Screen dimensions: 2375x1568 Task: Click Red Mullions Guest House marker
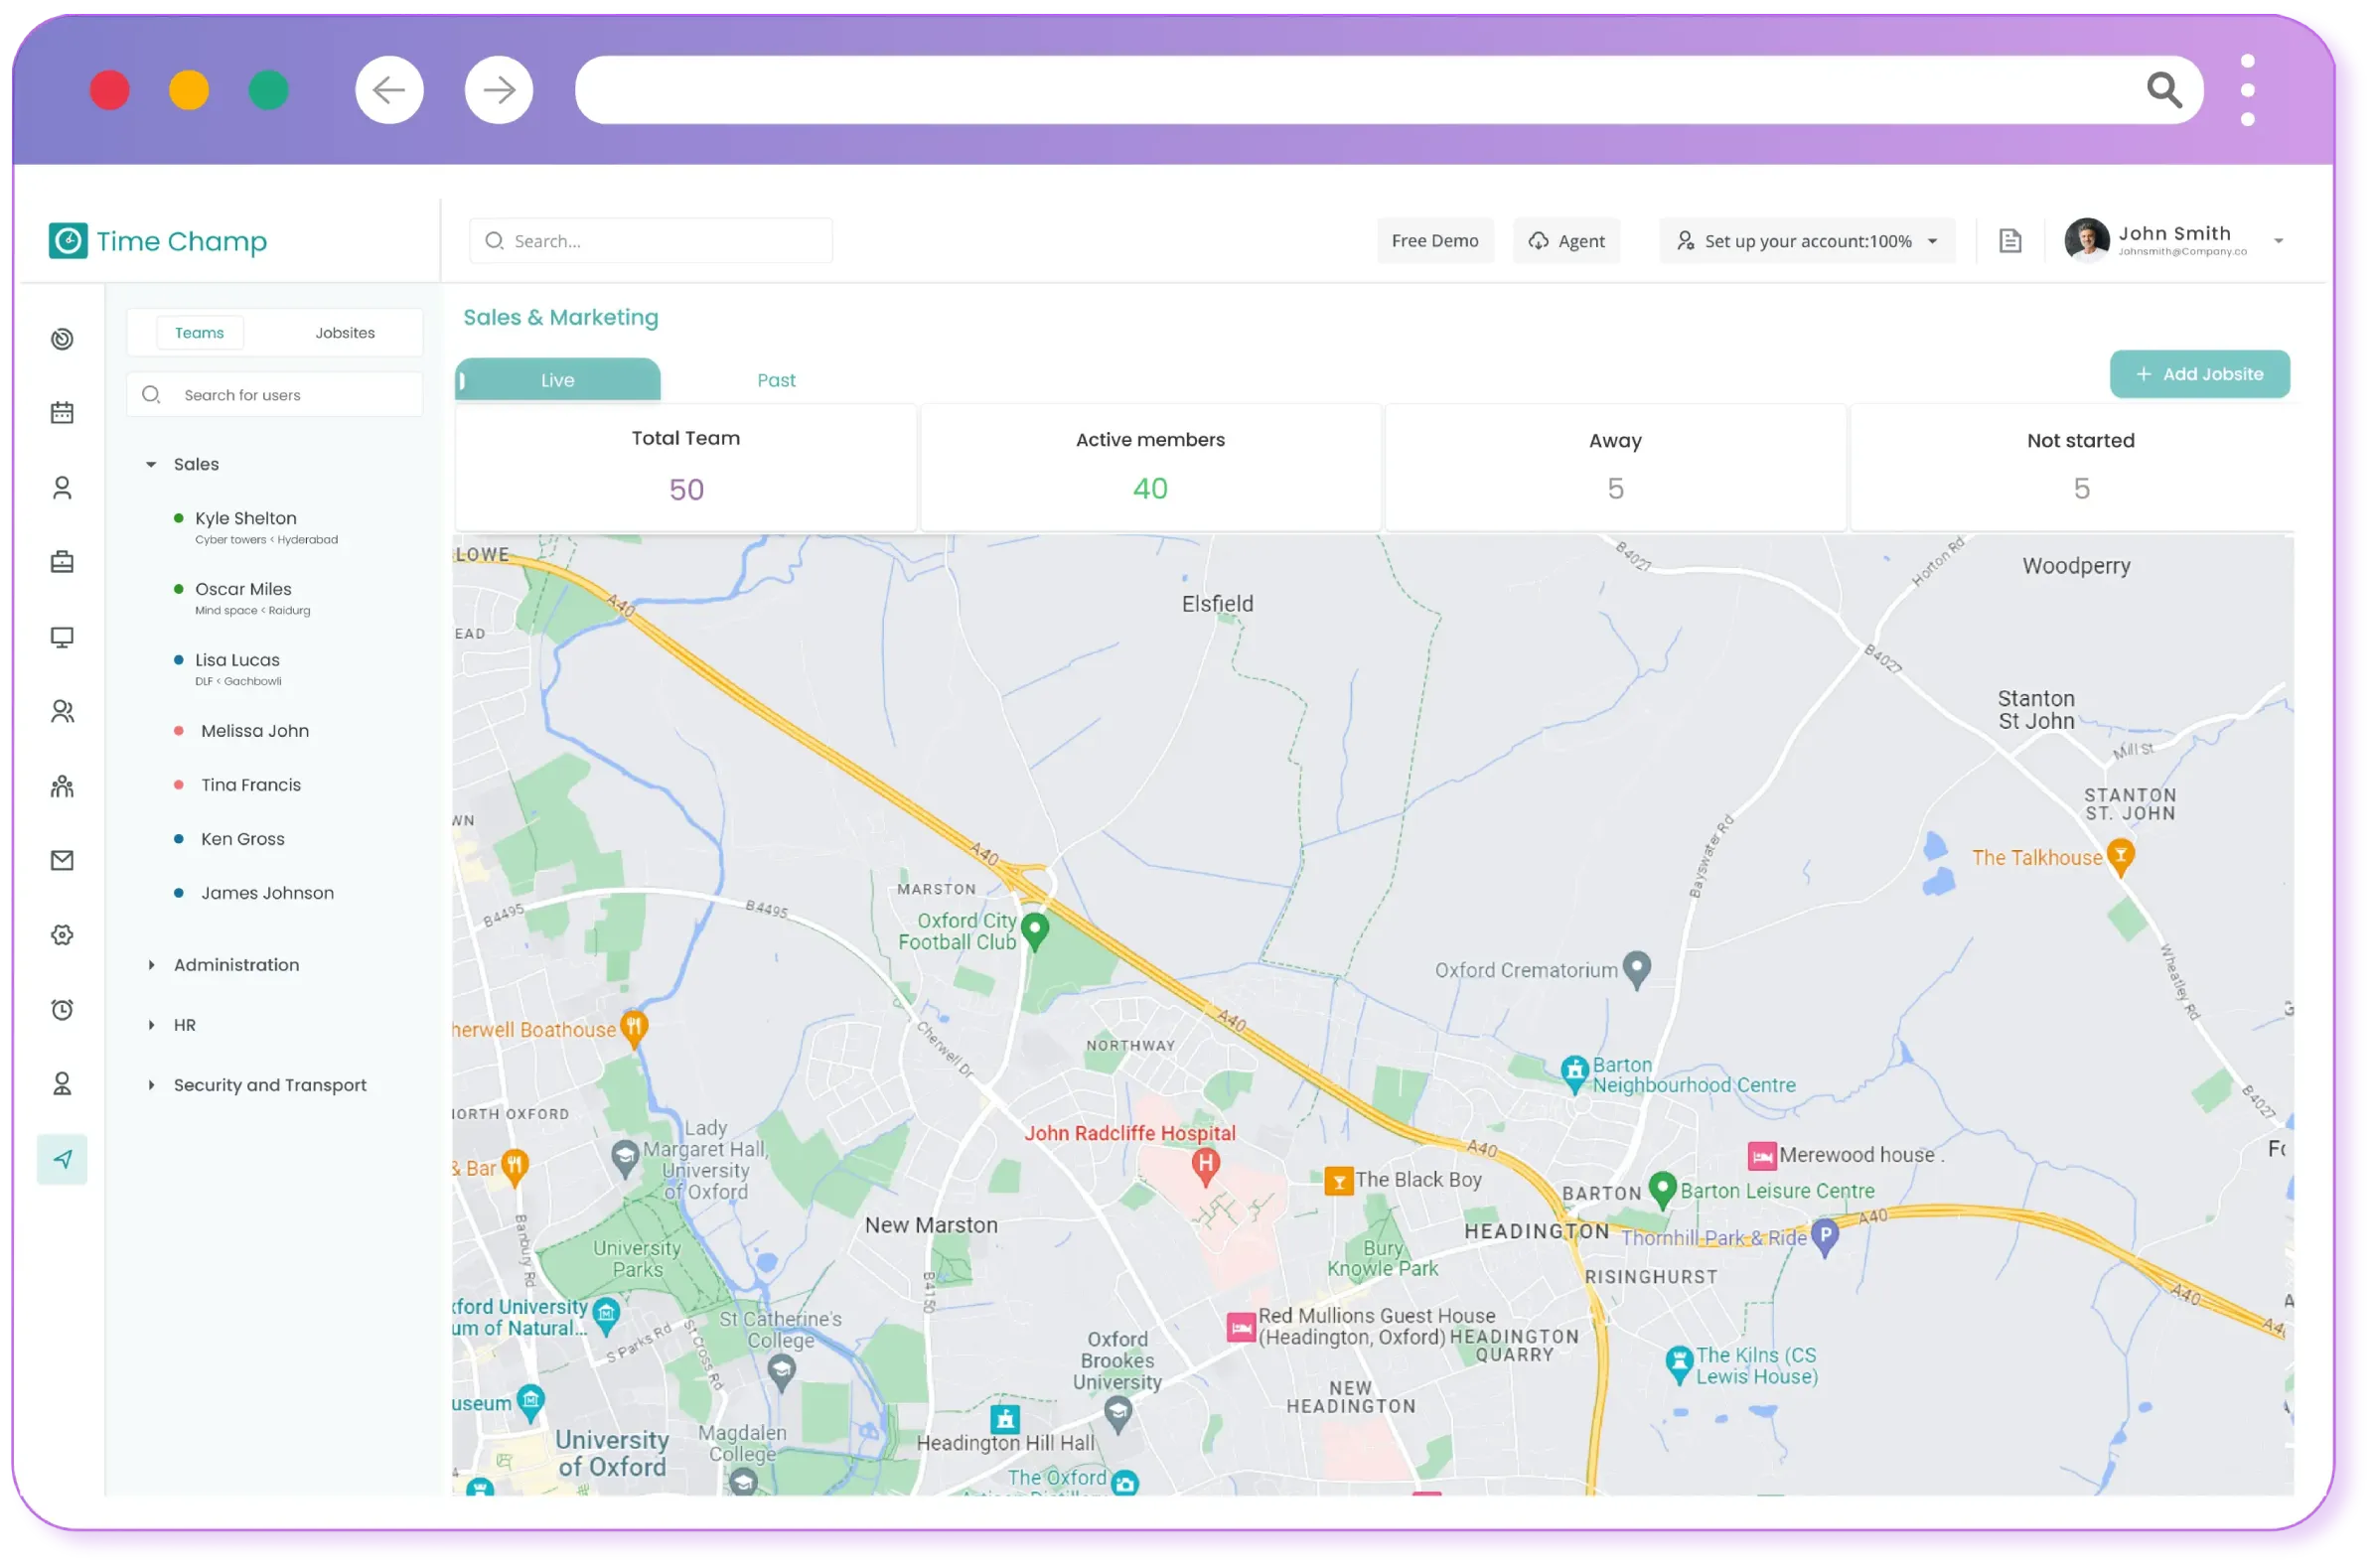coord(1241,1328)
